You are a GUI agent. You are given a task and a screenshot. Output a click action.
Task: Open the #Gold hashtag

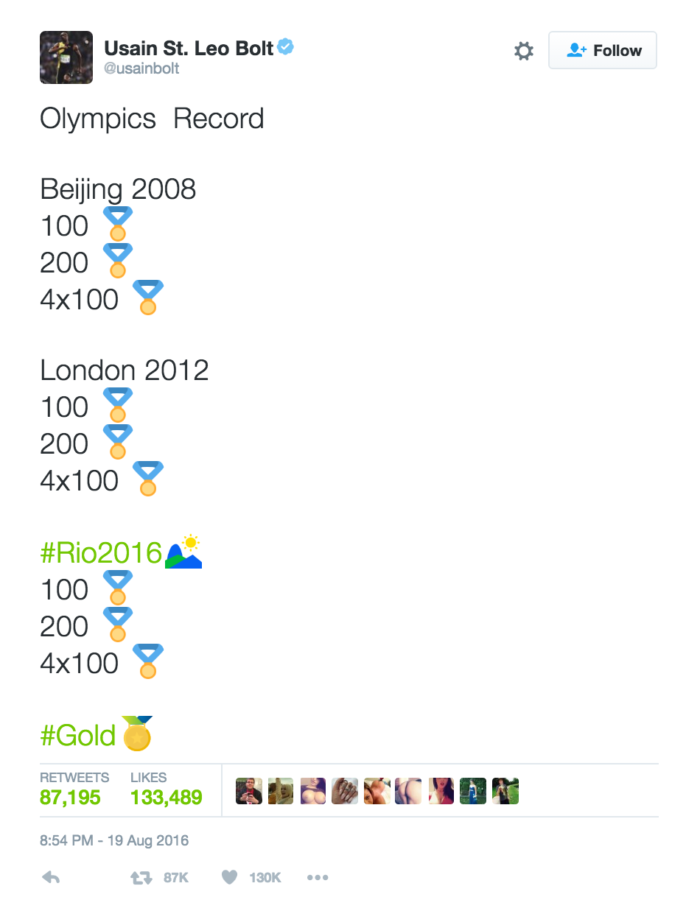click(x=77, y=735)
